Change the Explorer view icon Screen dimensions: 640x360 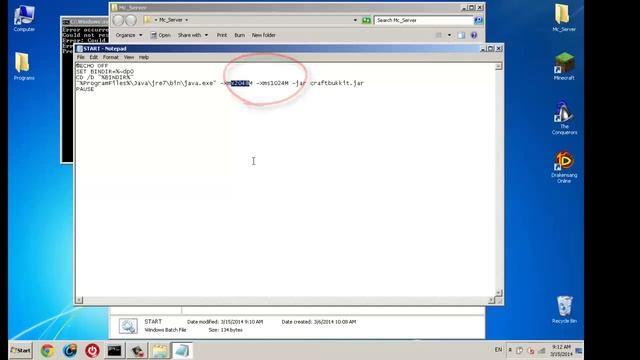pyautogui.click(x=439, y=35)
